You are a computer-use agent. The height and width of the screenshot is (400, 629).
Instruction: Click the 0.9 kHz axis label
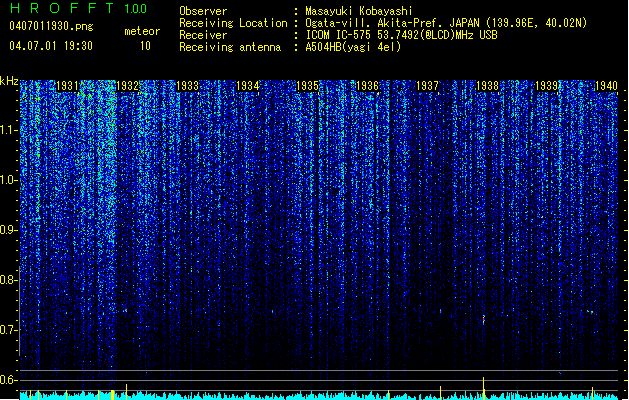[x=8, y=230]
